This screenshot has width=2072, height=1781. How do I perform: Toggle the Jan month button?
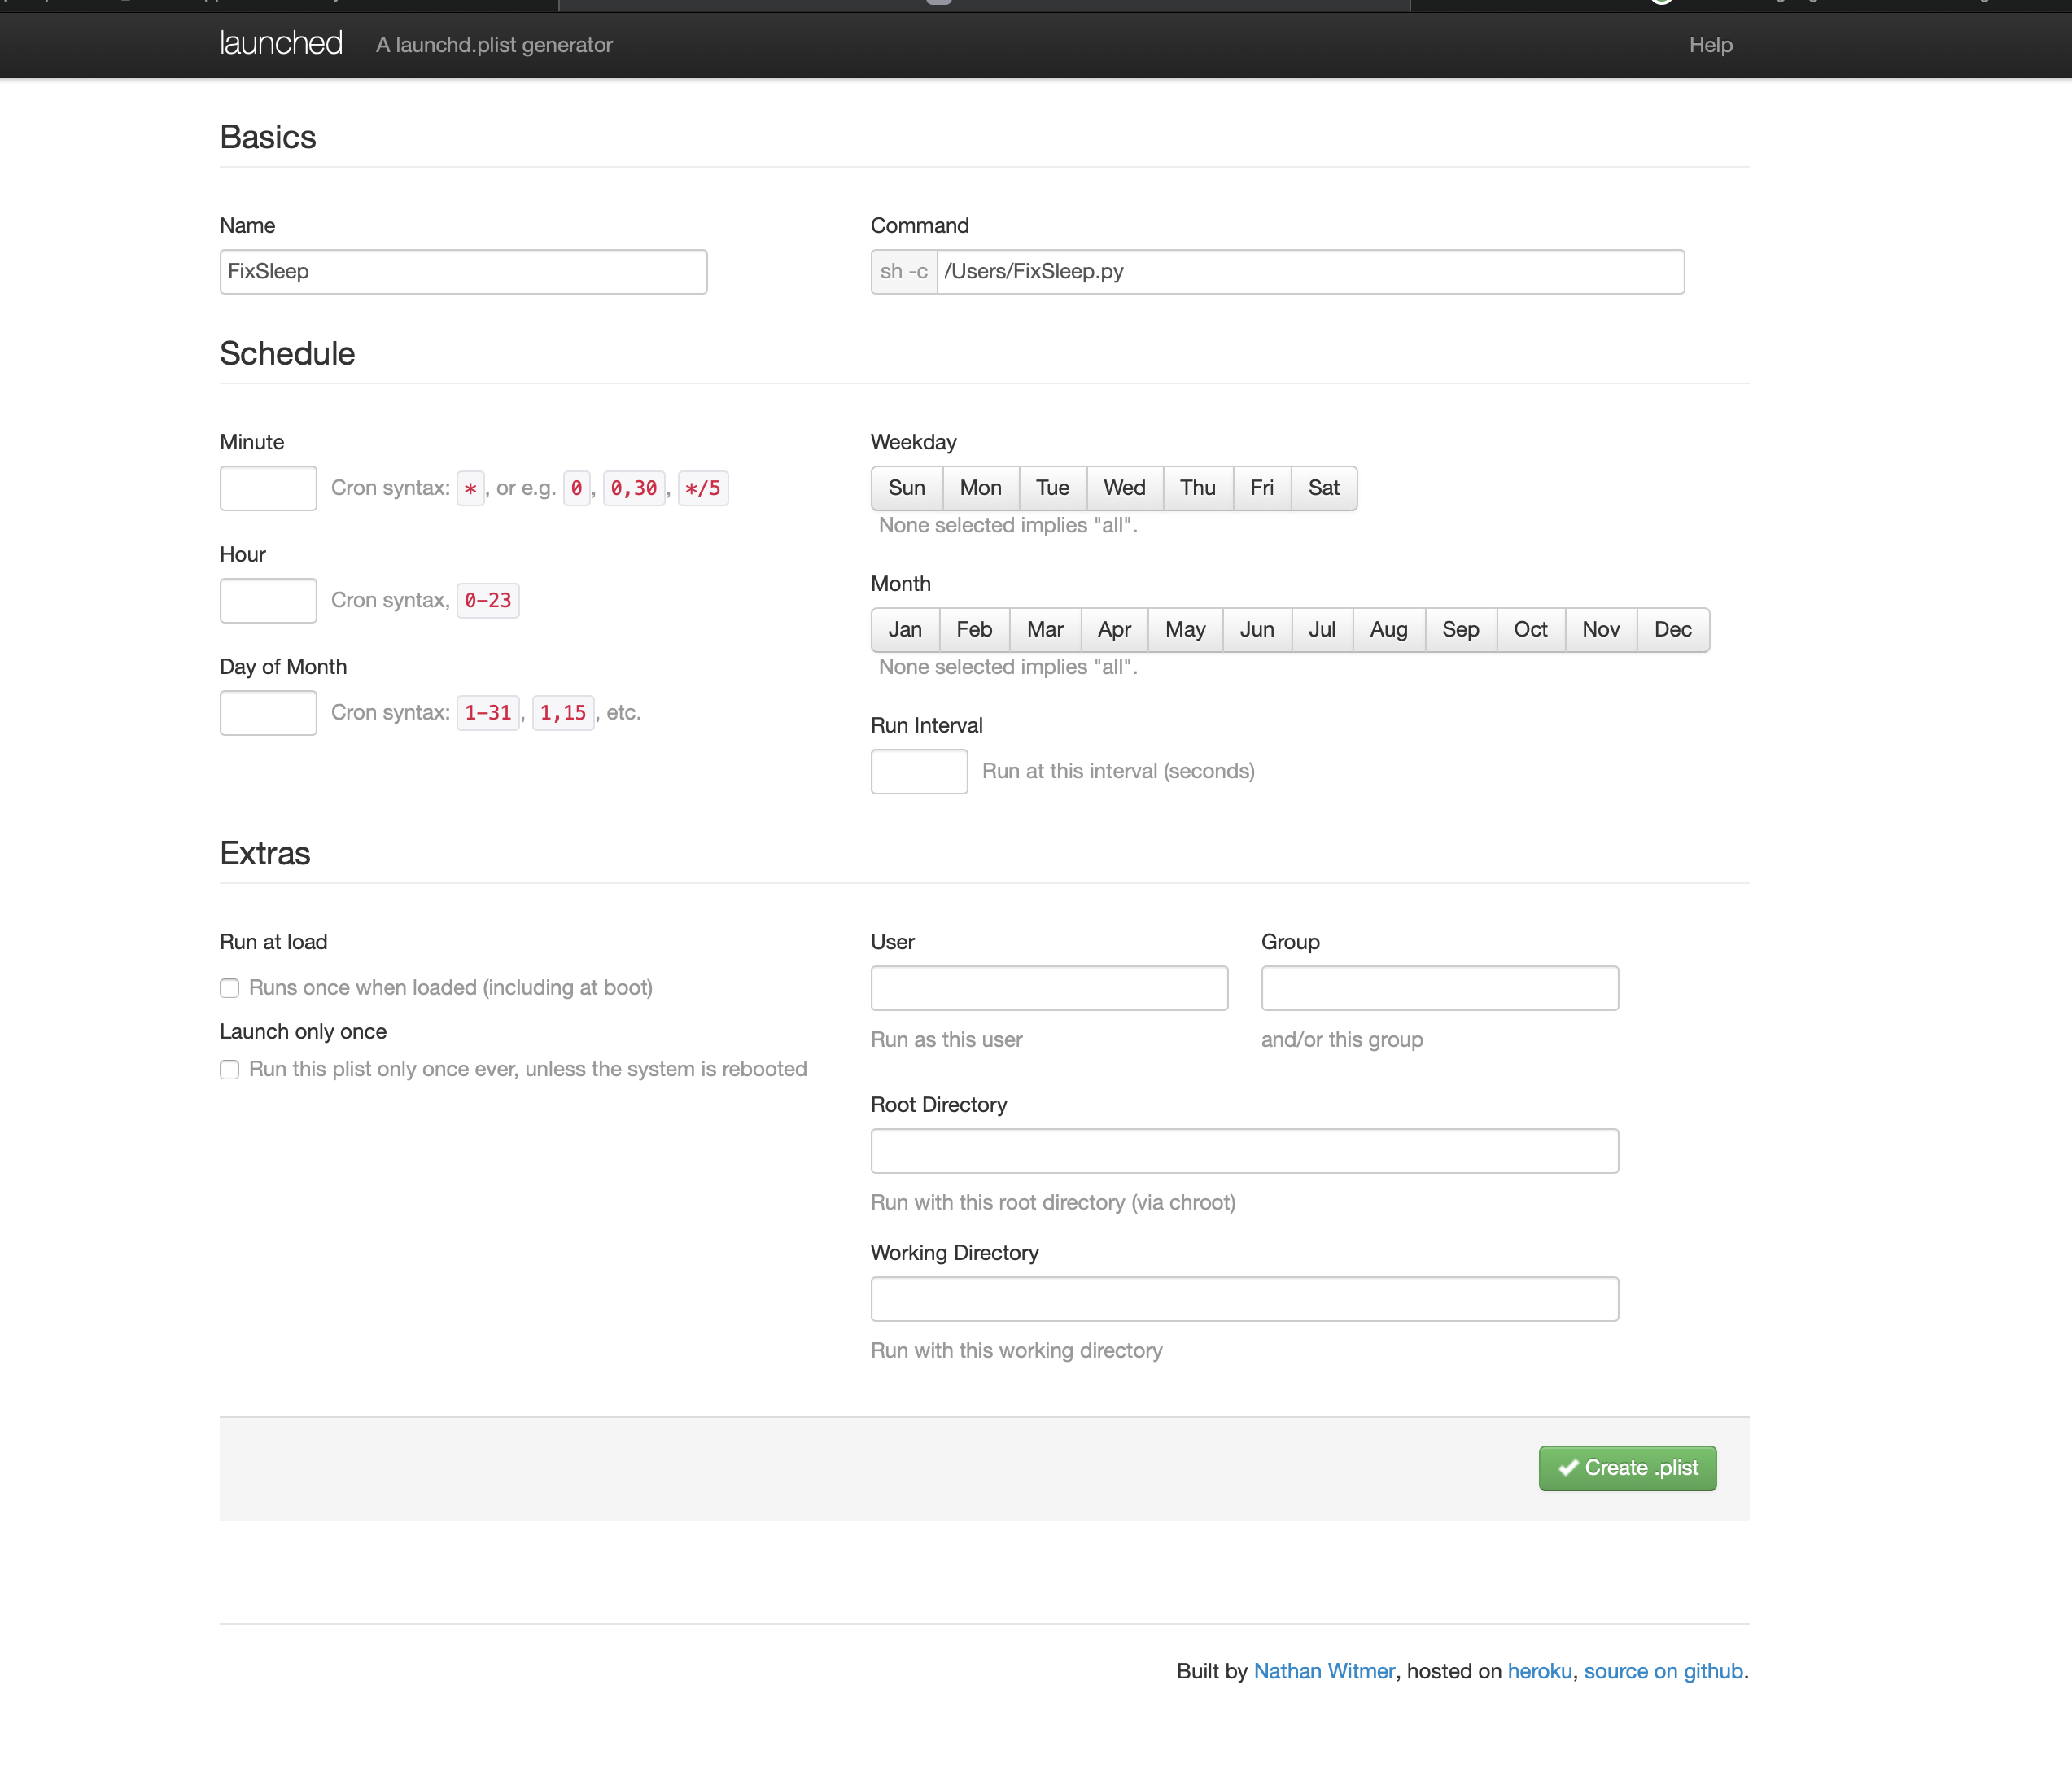[x=904, y=630]
